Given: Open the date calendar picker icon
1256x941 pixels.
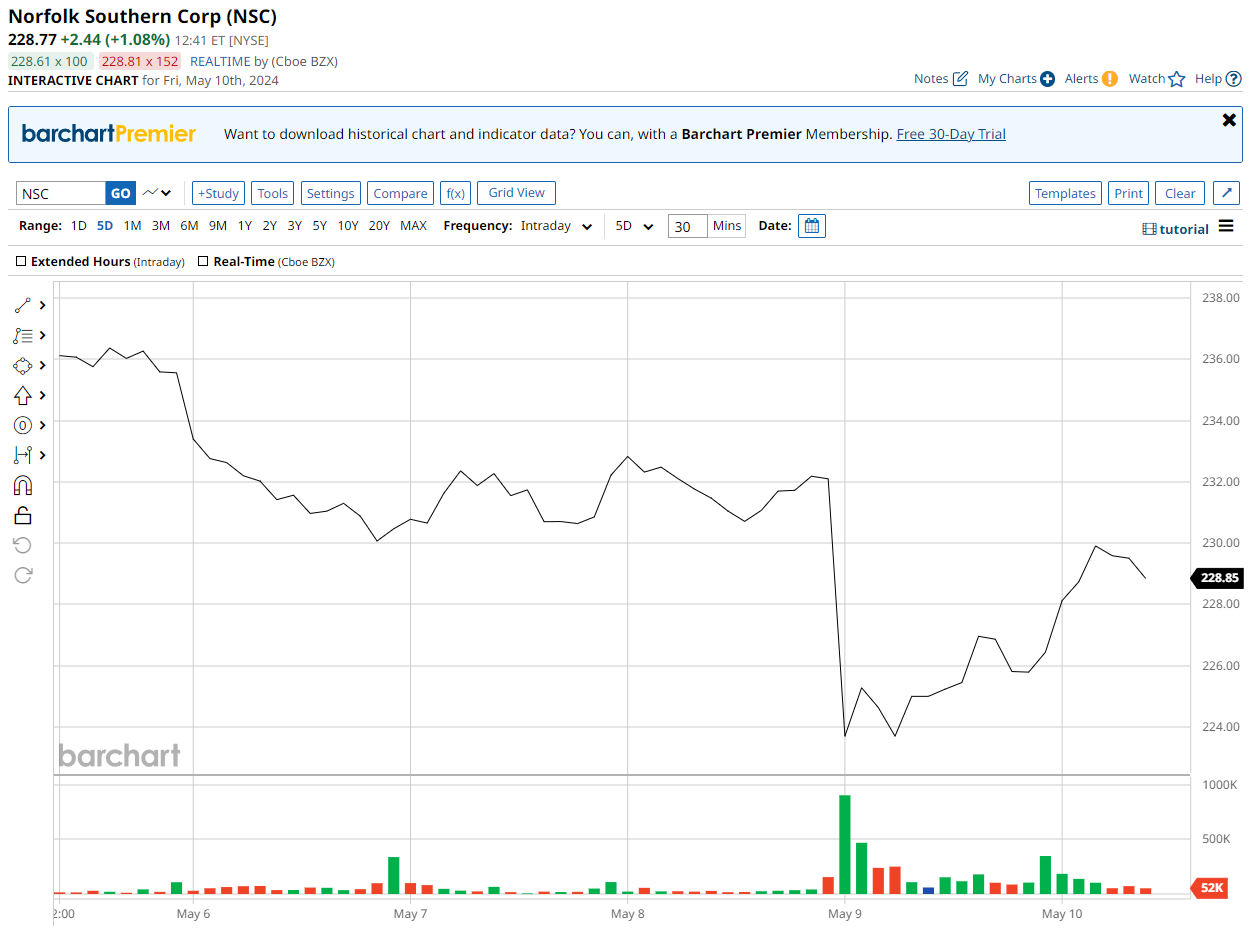Looking at the screenshot, I should [x=812, y=226].
